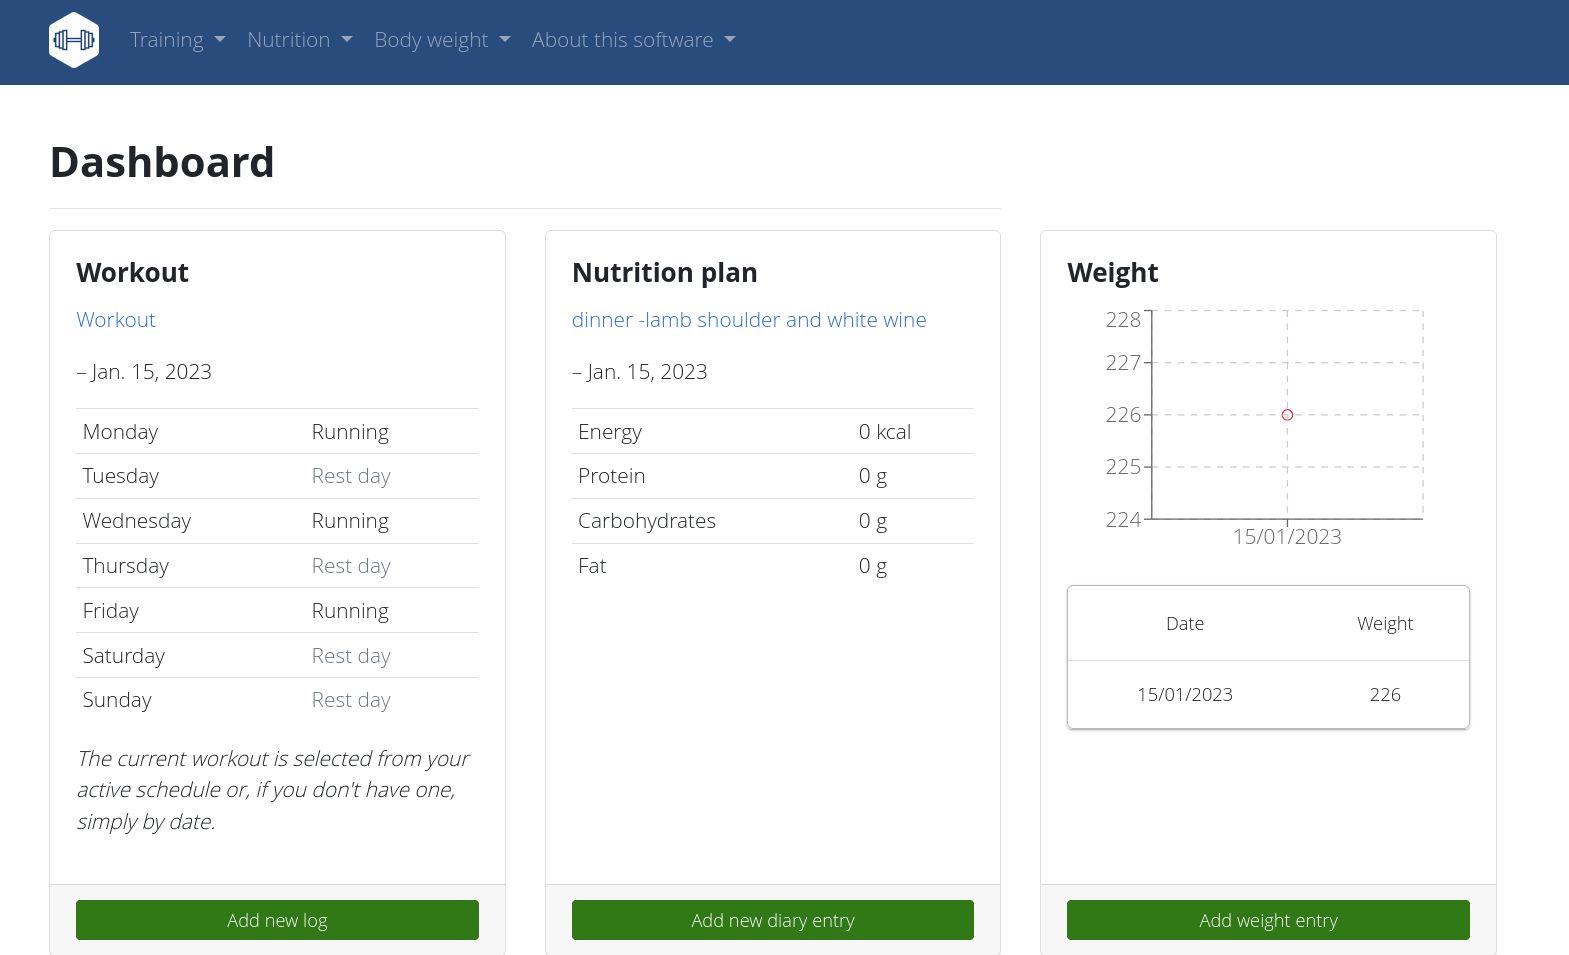Select the weight data point on chart

pyautogui.click(x=1287, y=415)
